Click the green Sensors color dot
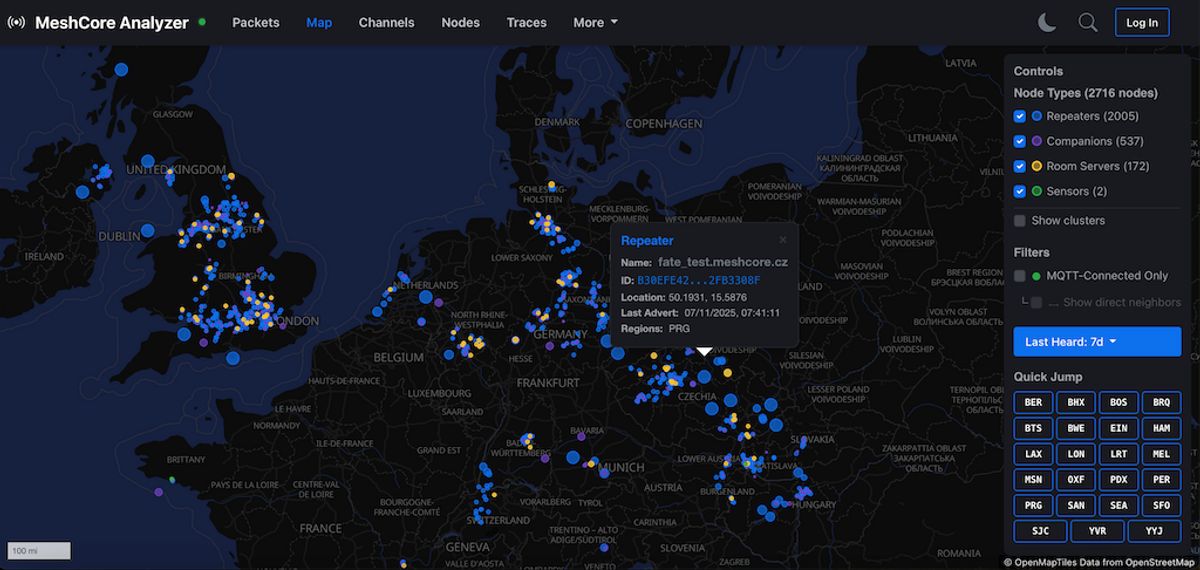The width and height of the screenshot is (1200, 570). pos(1037,191)
